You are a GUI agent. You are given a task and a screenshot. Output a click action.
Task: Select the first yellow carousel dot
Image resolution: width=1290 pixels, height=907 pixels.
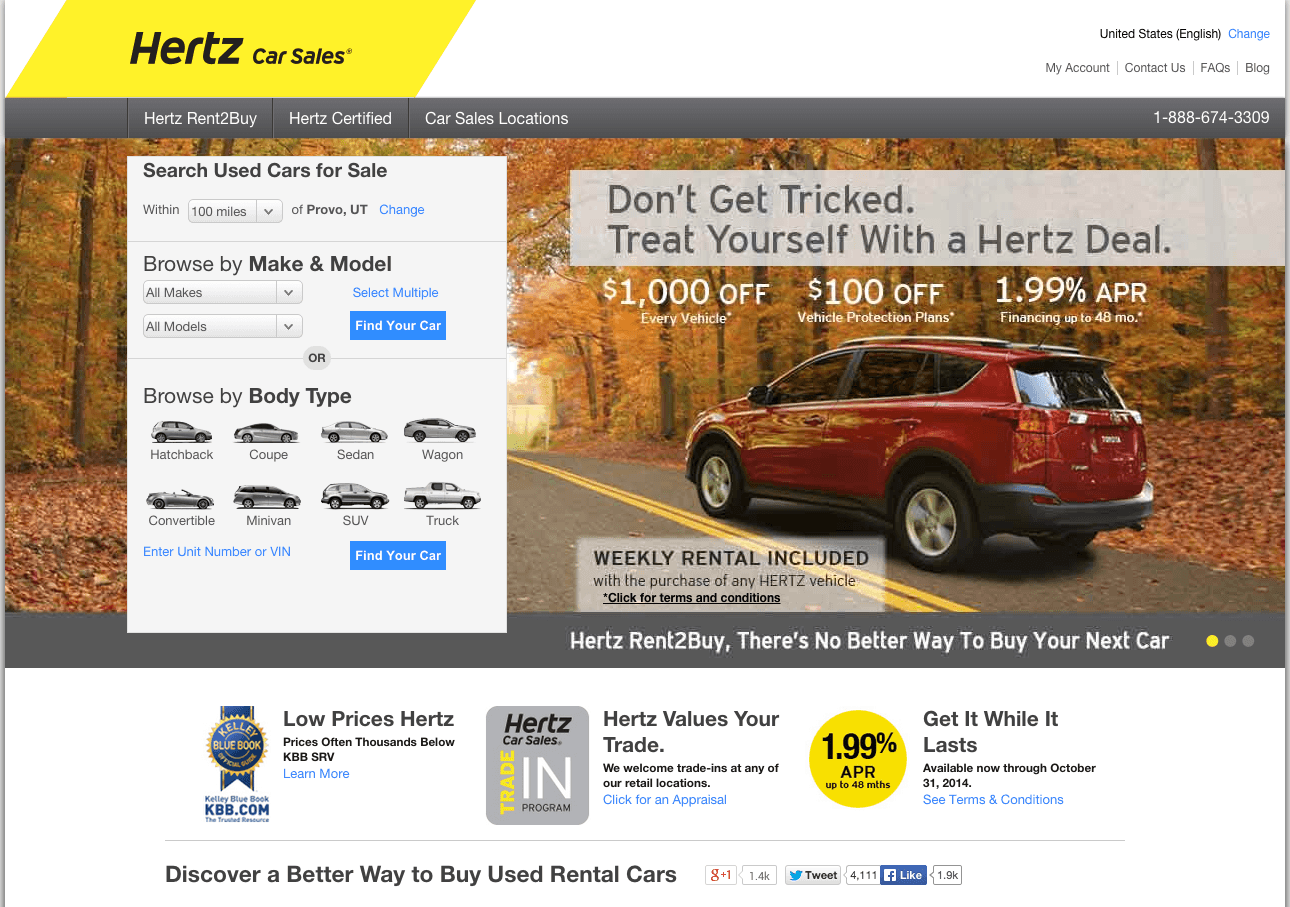tap(1212, 641)
